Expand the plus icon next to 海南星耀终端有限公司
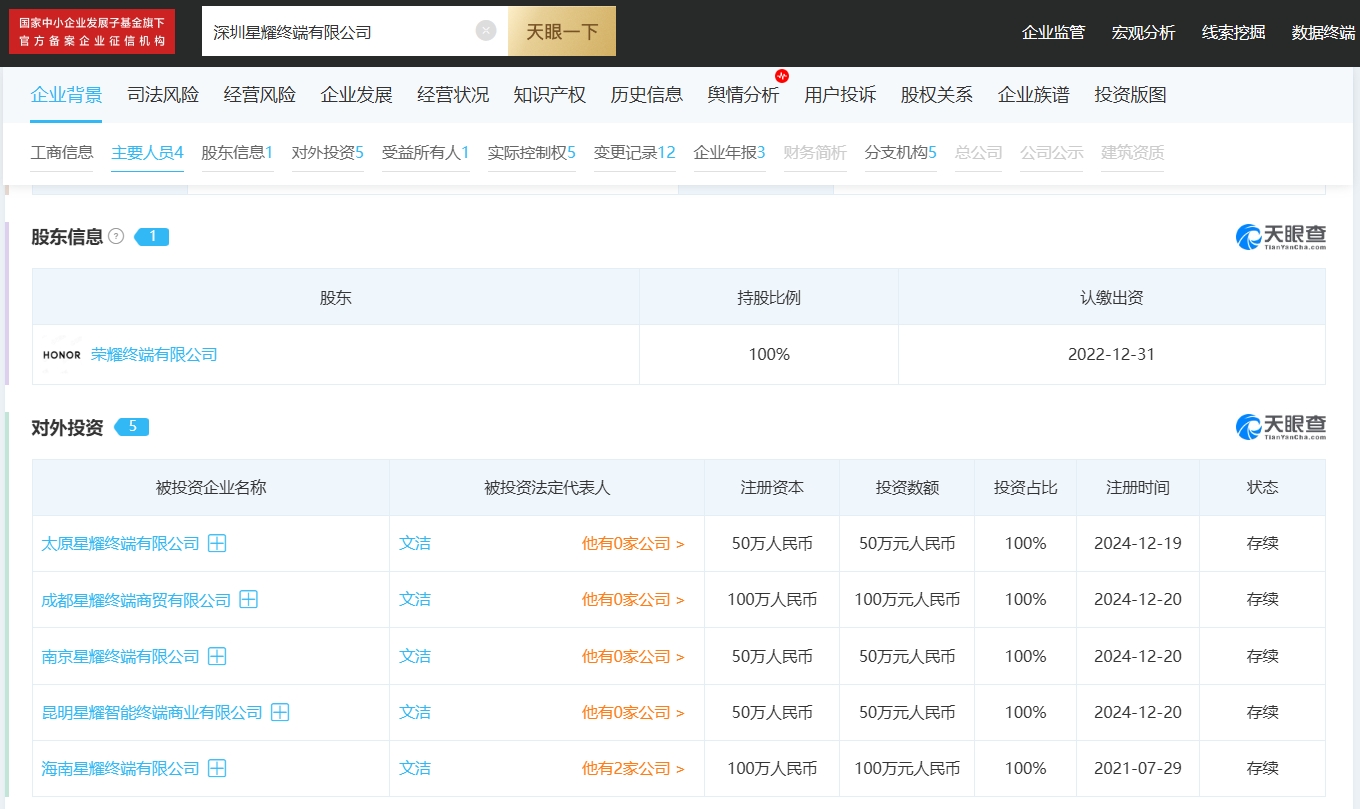1360x809 pixels. click(216, 769)
